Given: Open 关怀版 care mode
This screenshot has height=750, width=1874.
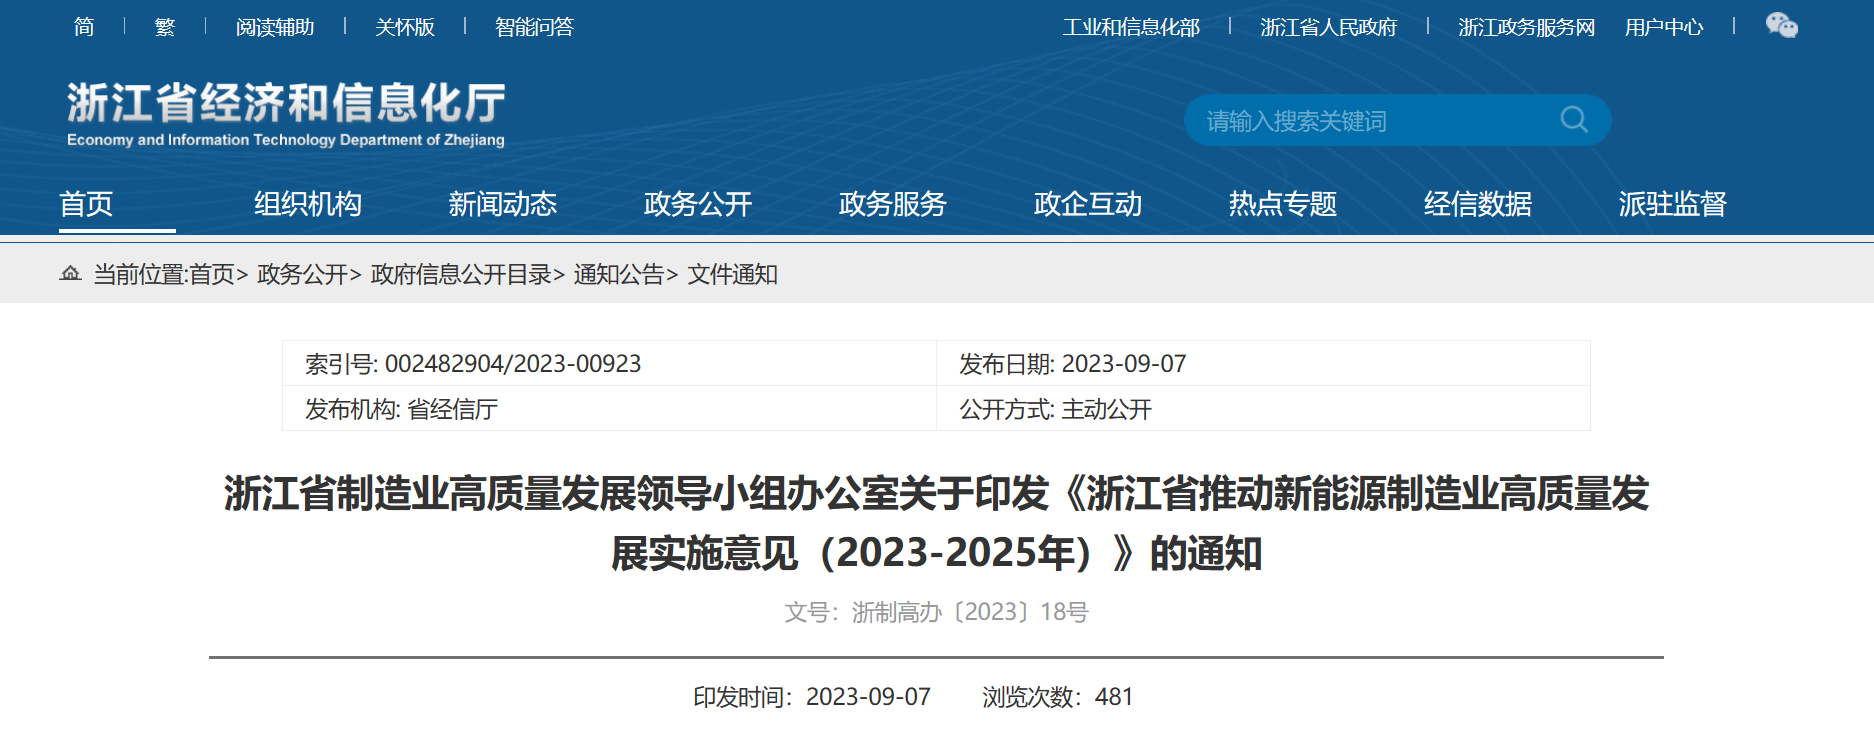Looking at the screenshot, I should (405, 27).
